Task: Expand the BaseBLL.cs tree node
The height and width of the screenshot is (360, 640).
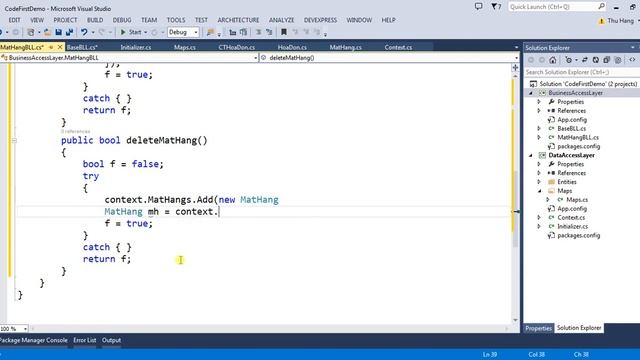Action: click(x=539, y=129)
